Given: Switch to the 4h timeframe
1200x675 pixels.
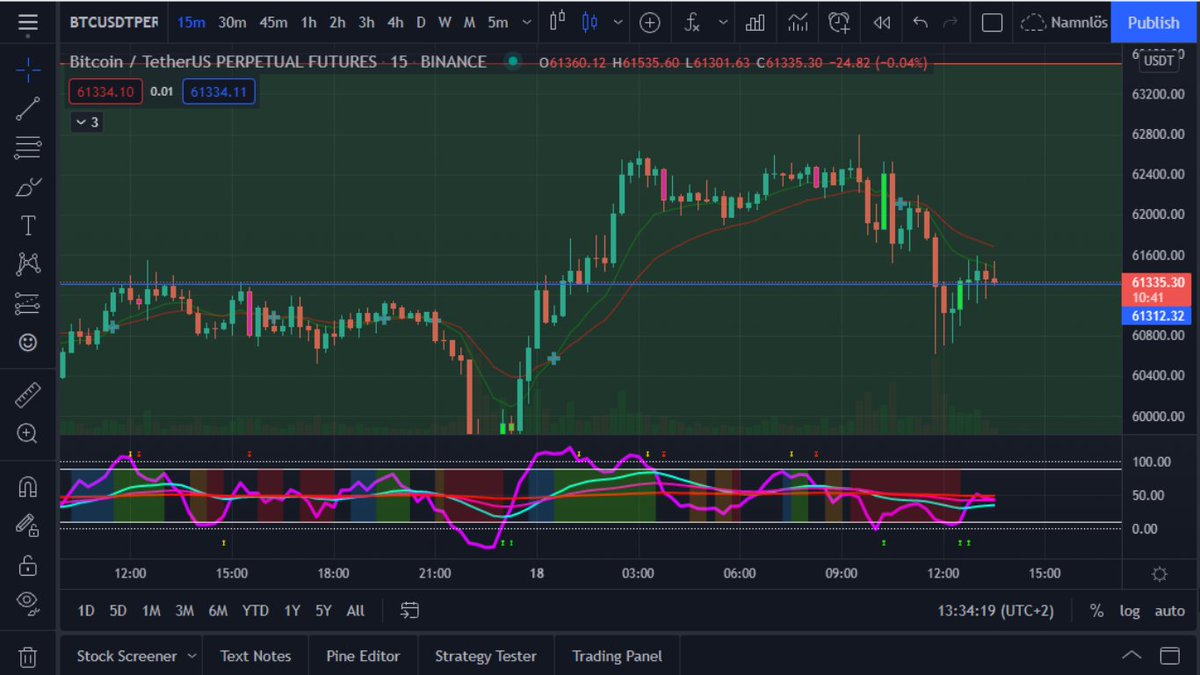Looking at the screenshot, I should tap(395, 22).
